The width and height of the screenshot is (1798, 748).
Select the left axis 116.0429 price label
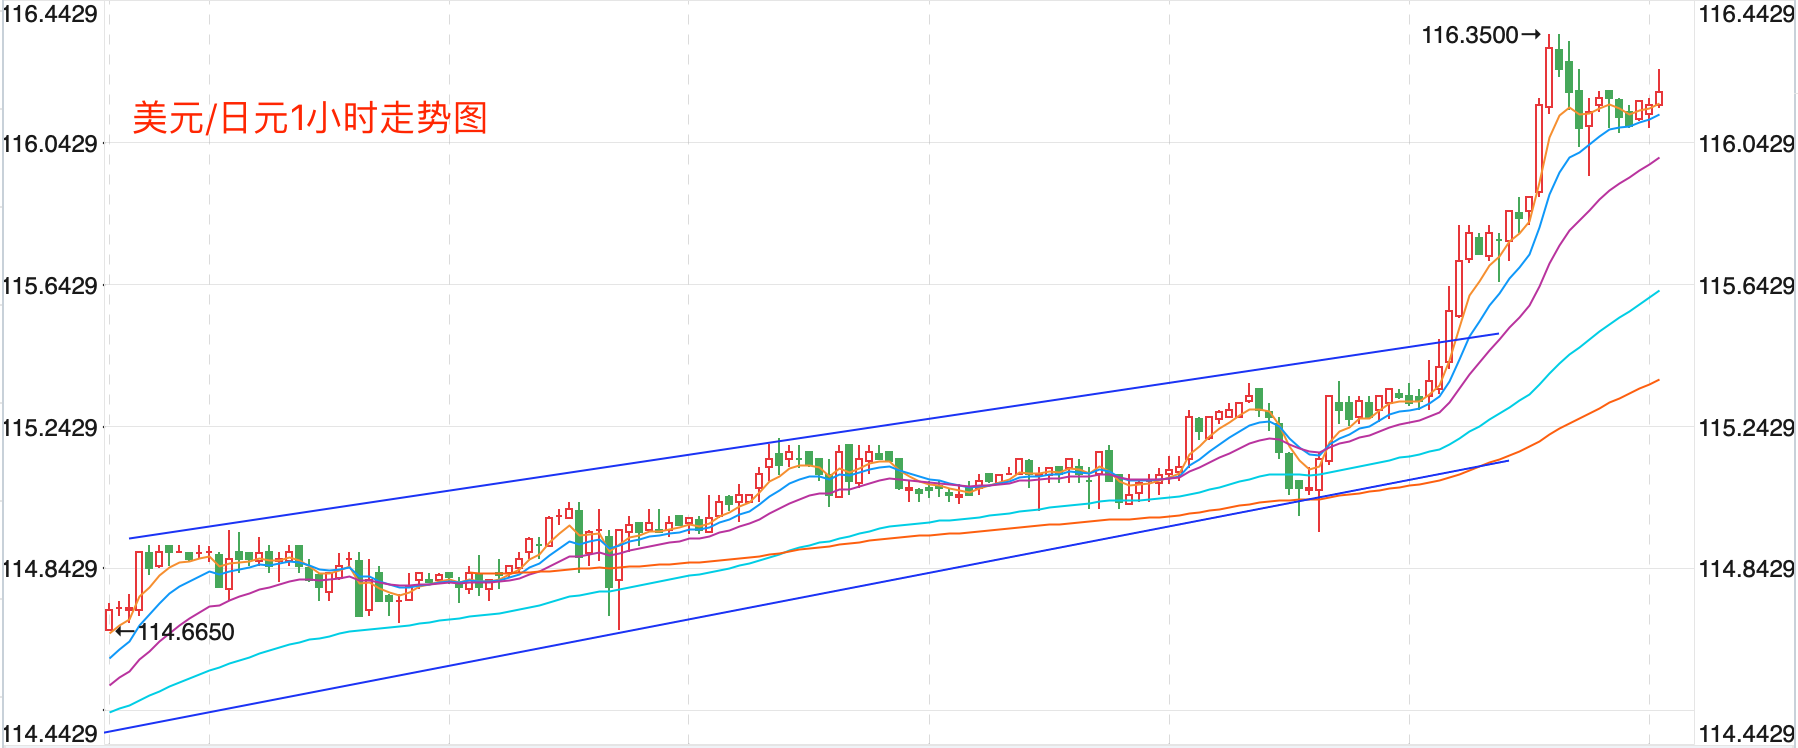[50, 144]
